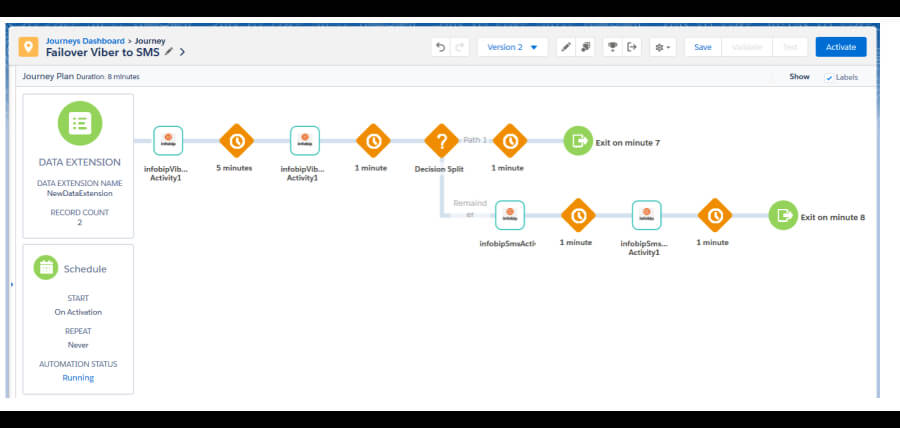
Task: Select the infobipSmsActivity node on the Remainder path
Action: coord(509,215)
